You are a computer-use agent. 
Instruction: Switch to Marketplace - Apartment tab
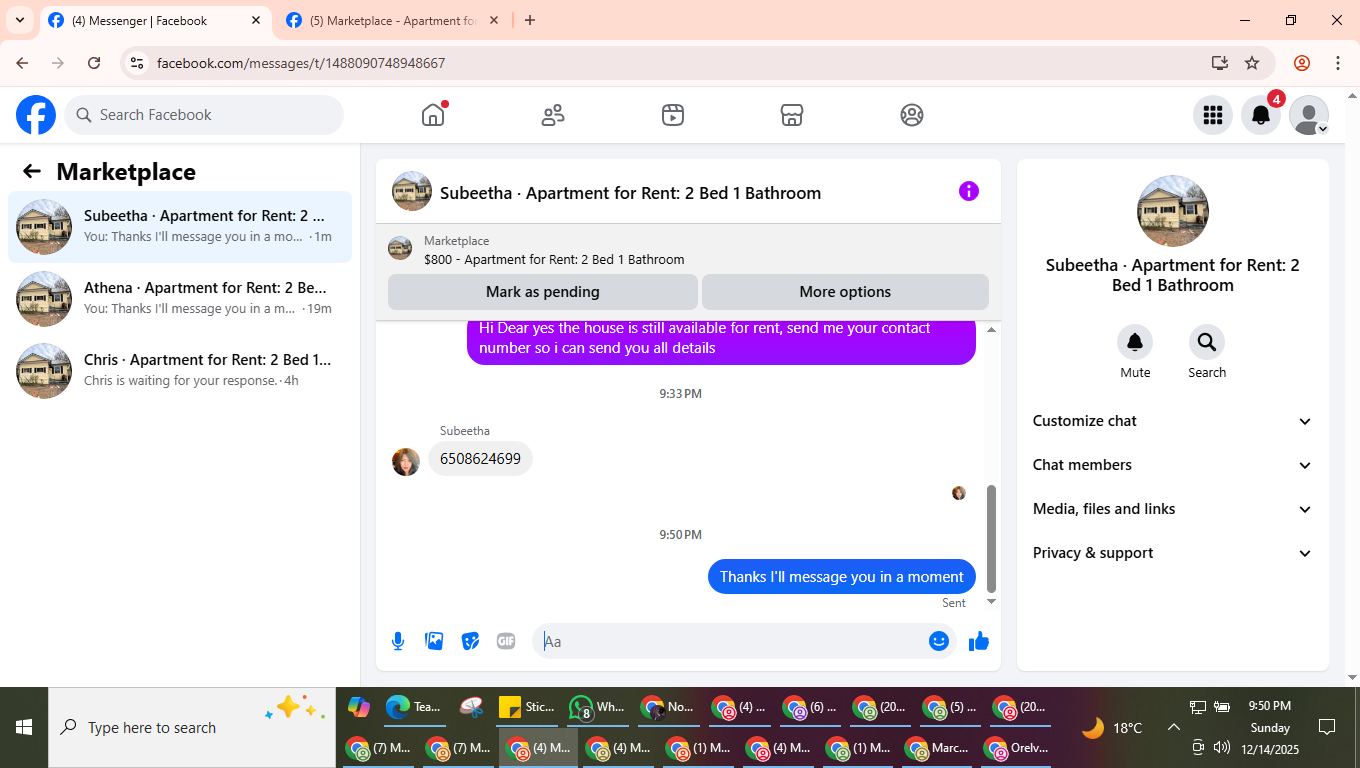393,20
